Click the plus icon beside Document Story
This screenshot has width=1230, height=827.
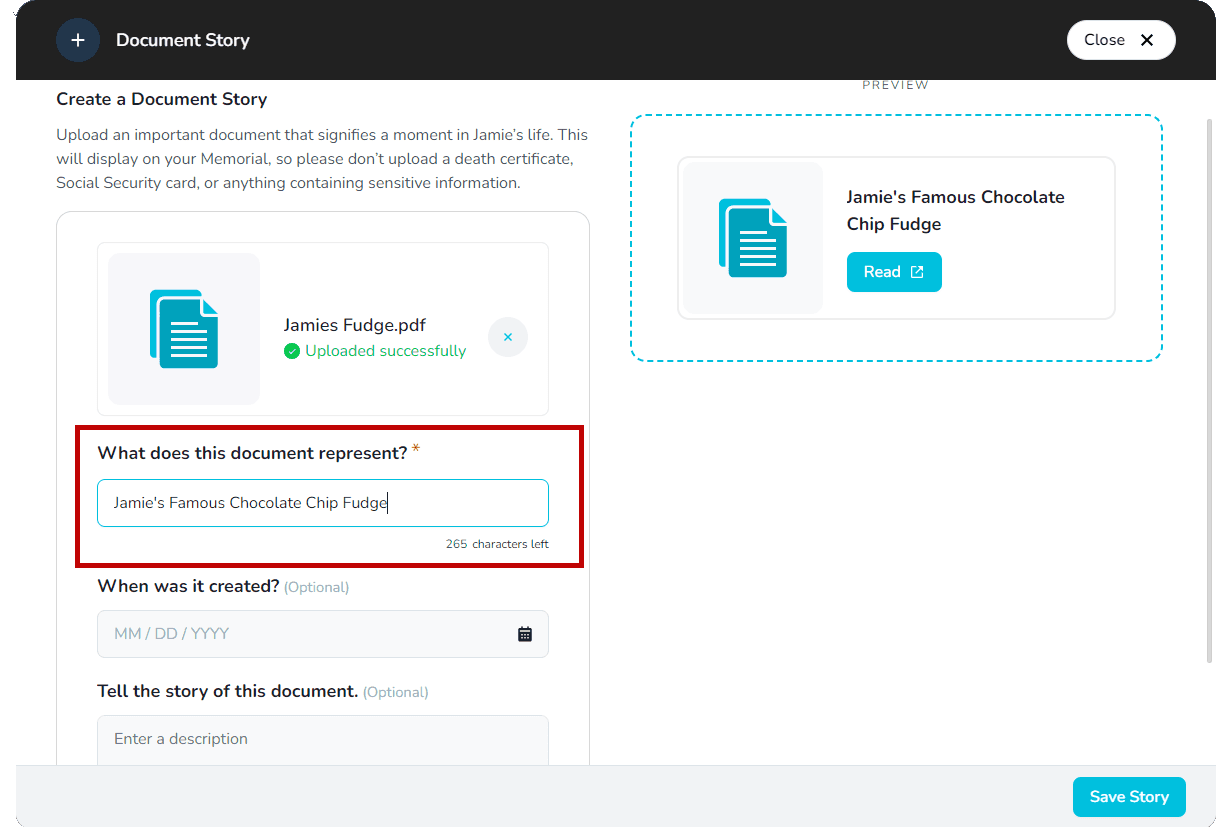(78, 40)
